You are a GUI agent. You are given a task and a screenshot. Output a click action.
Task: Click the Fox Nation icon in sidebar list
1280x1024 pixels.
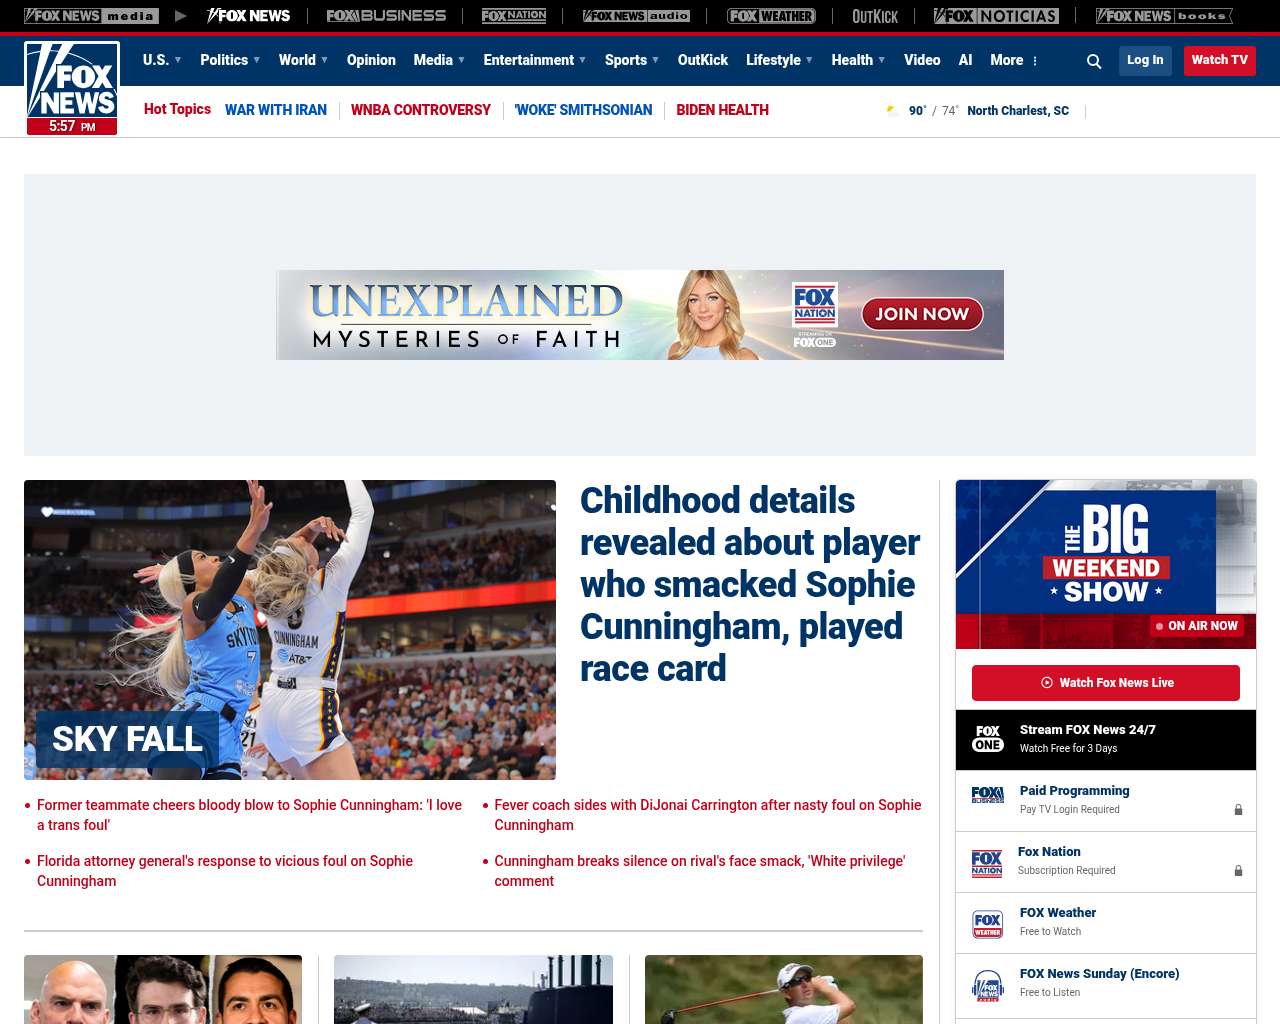[x=987, y=863]
